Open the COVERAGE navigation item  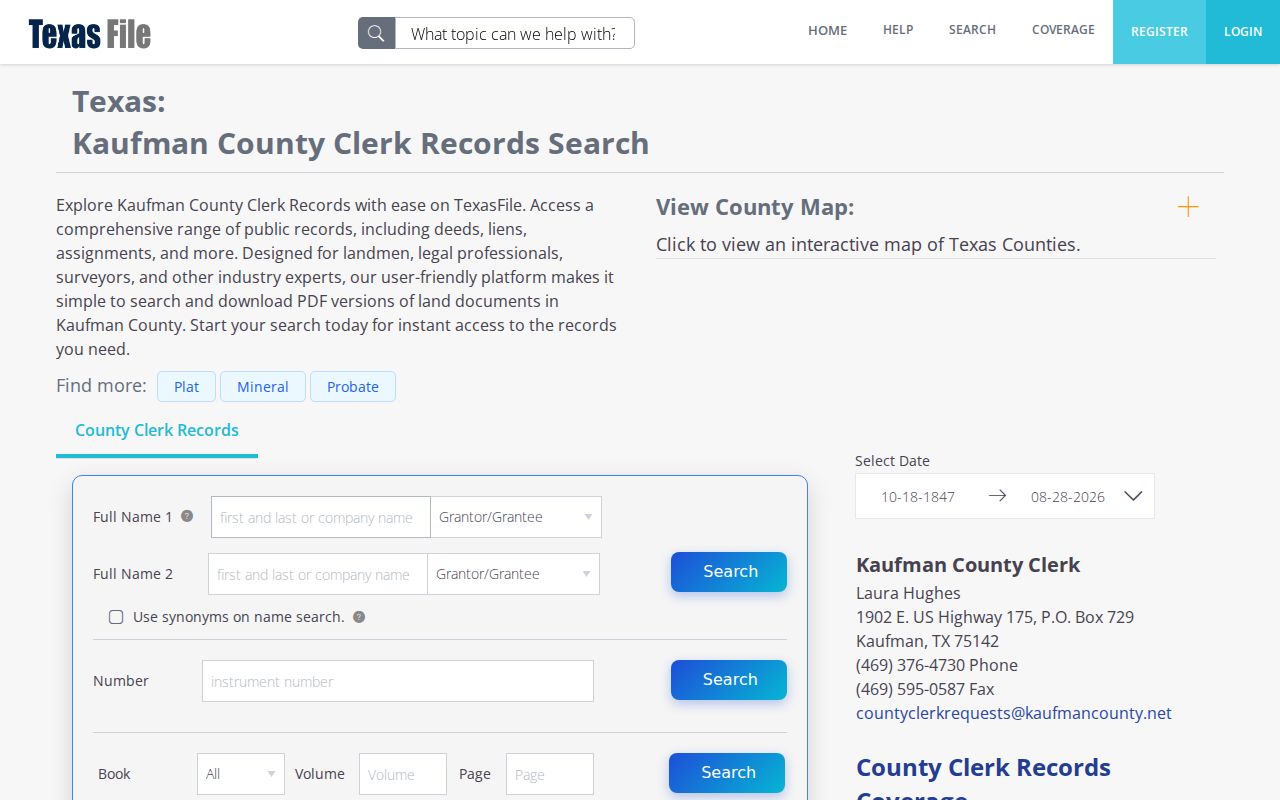click(1063, 30)
